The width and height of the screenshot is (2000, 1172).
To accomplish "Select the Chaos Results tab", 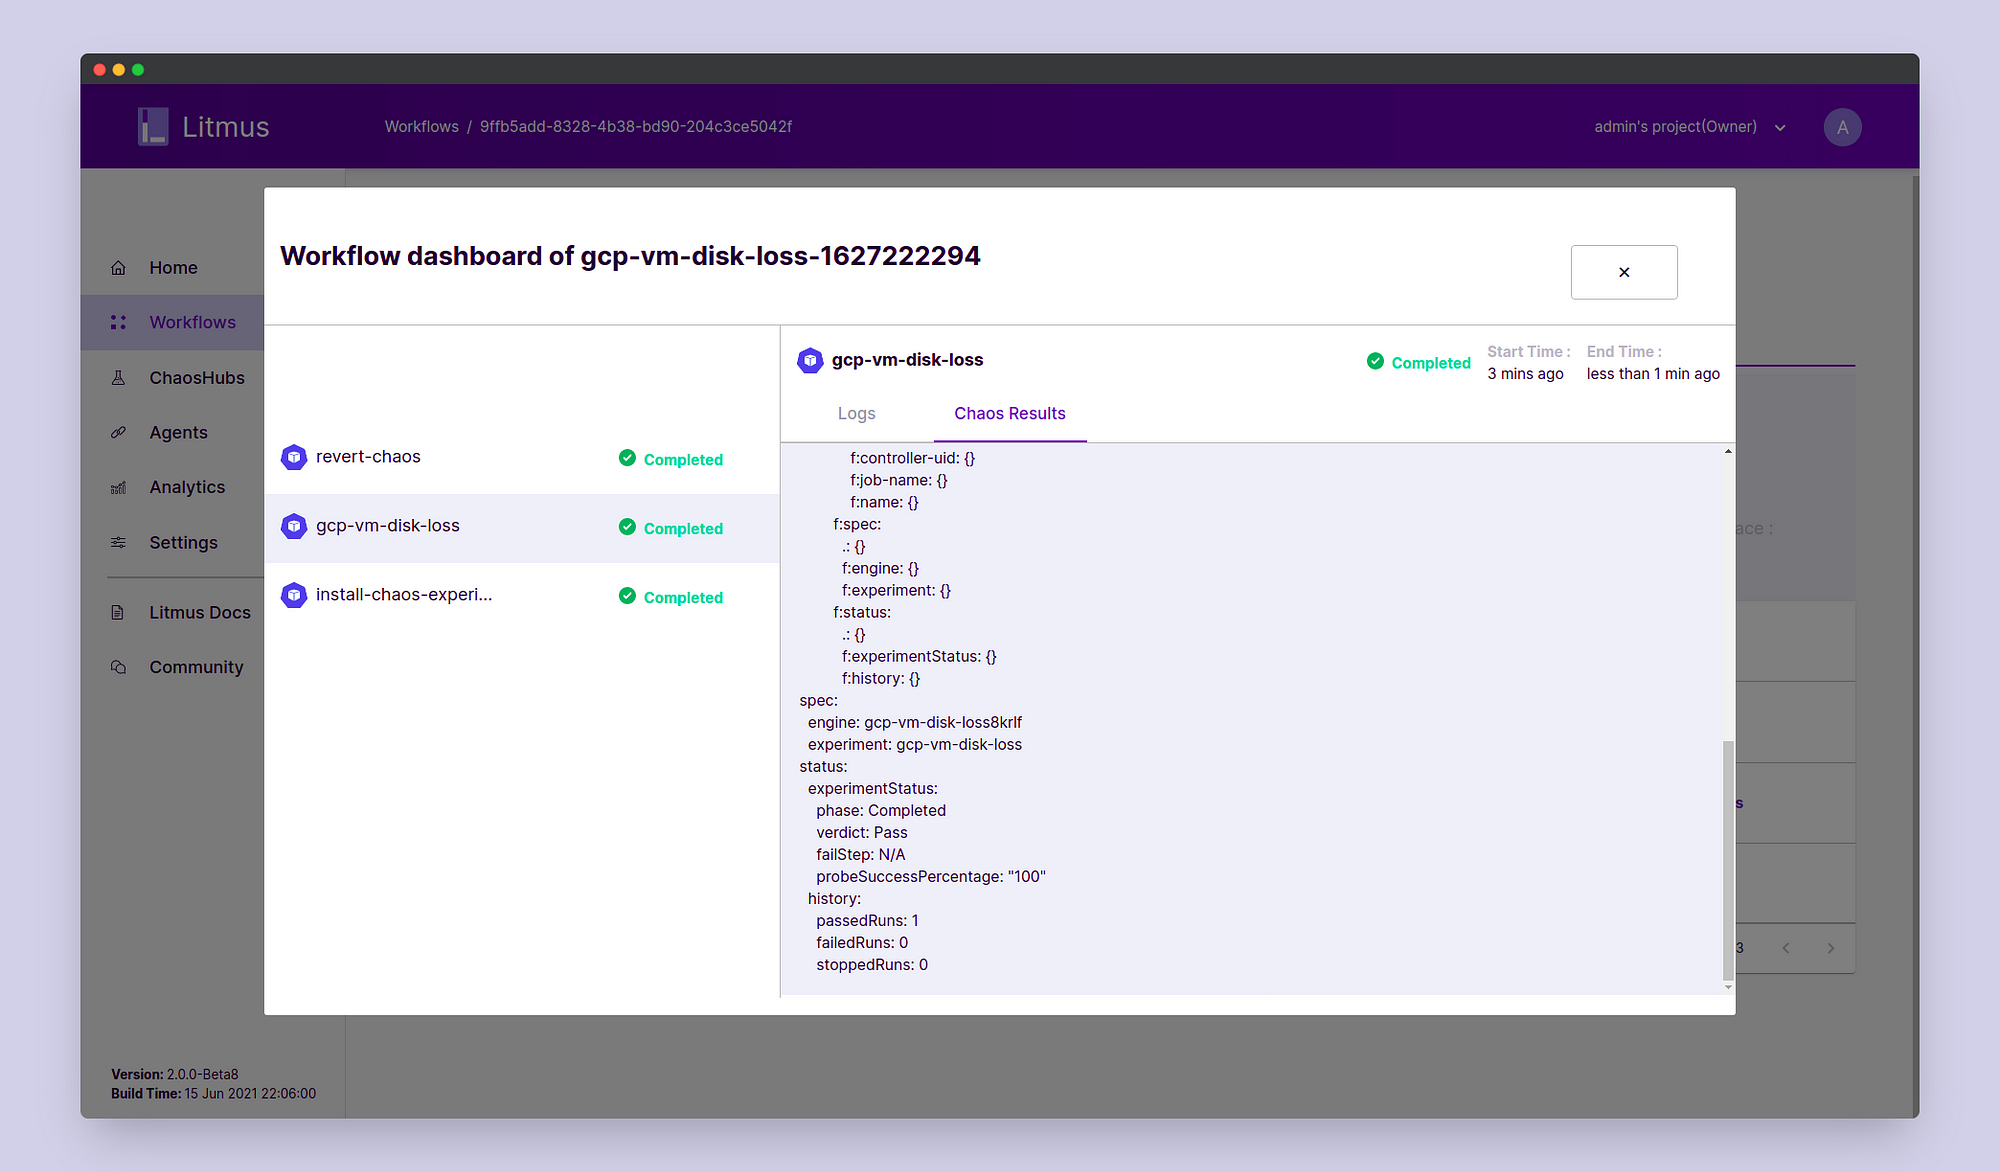I will (1010, 414).
